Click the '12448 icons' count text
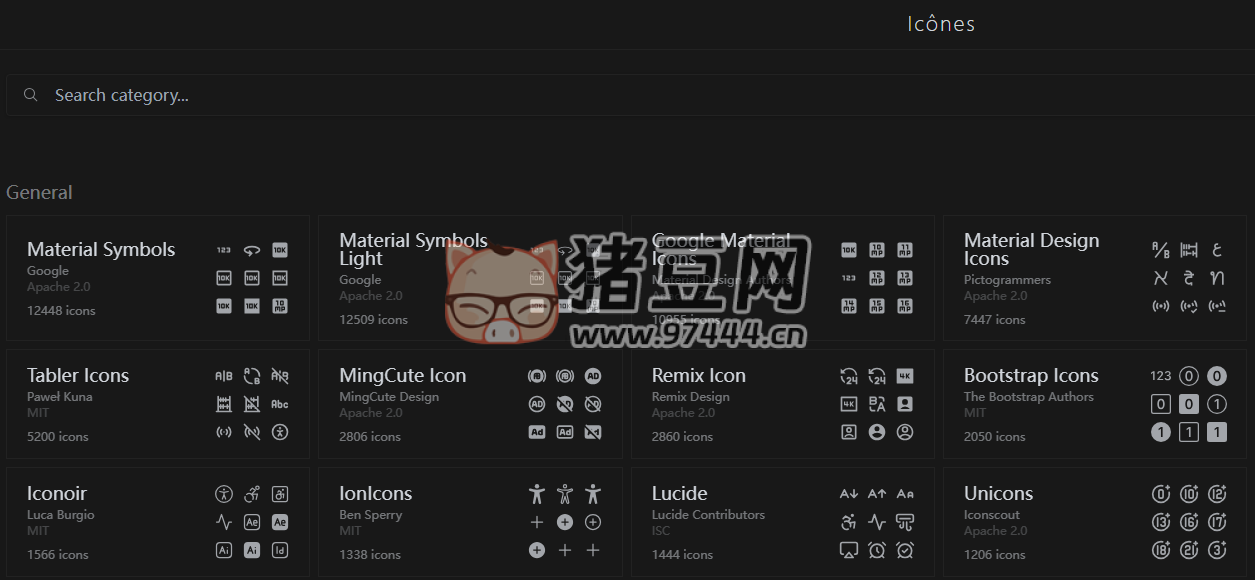This screenshot has height=580, width=1255. click(61, 311)
